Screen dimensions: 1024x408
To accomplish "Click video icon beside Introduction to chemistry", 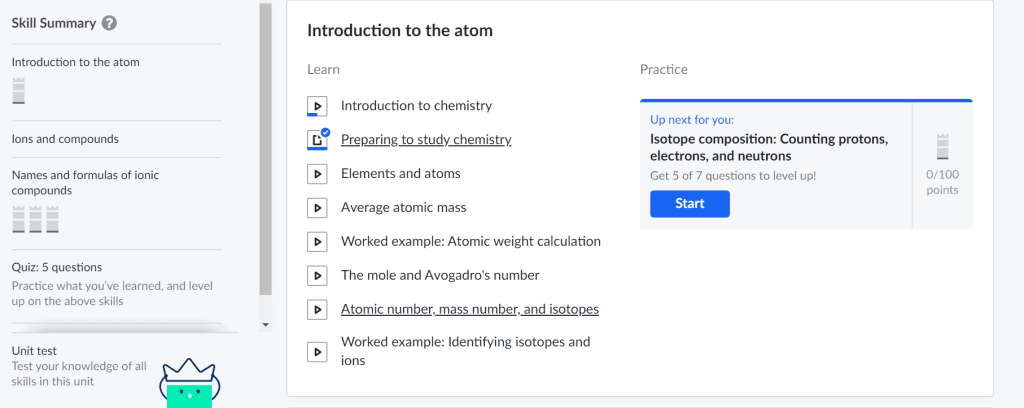I will coord(317,106).
